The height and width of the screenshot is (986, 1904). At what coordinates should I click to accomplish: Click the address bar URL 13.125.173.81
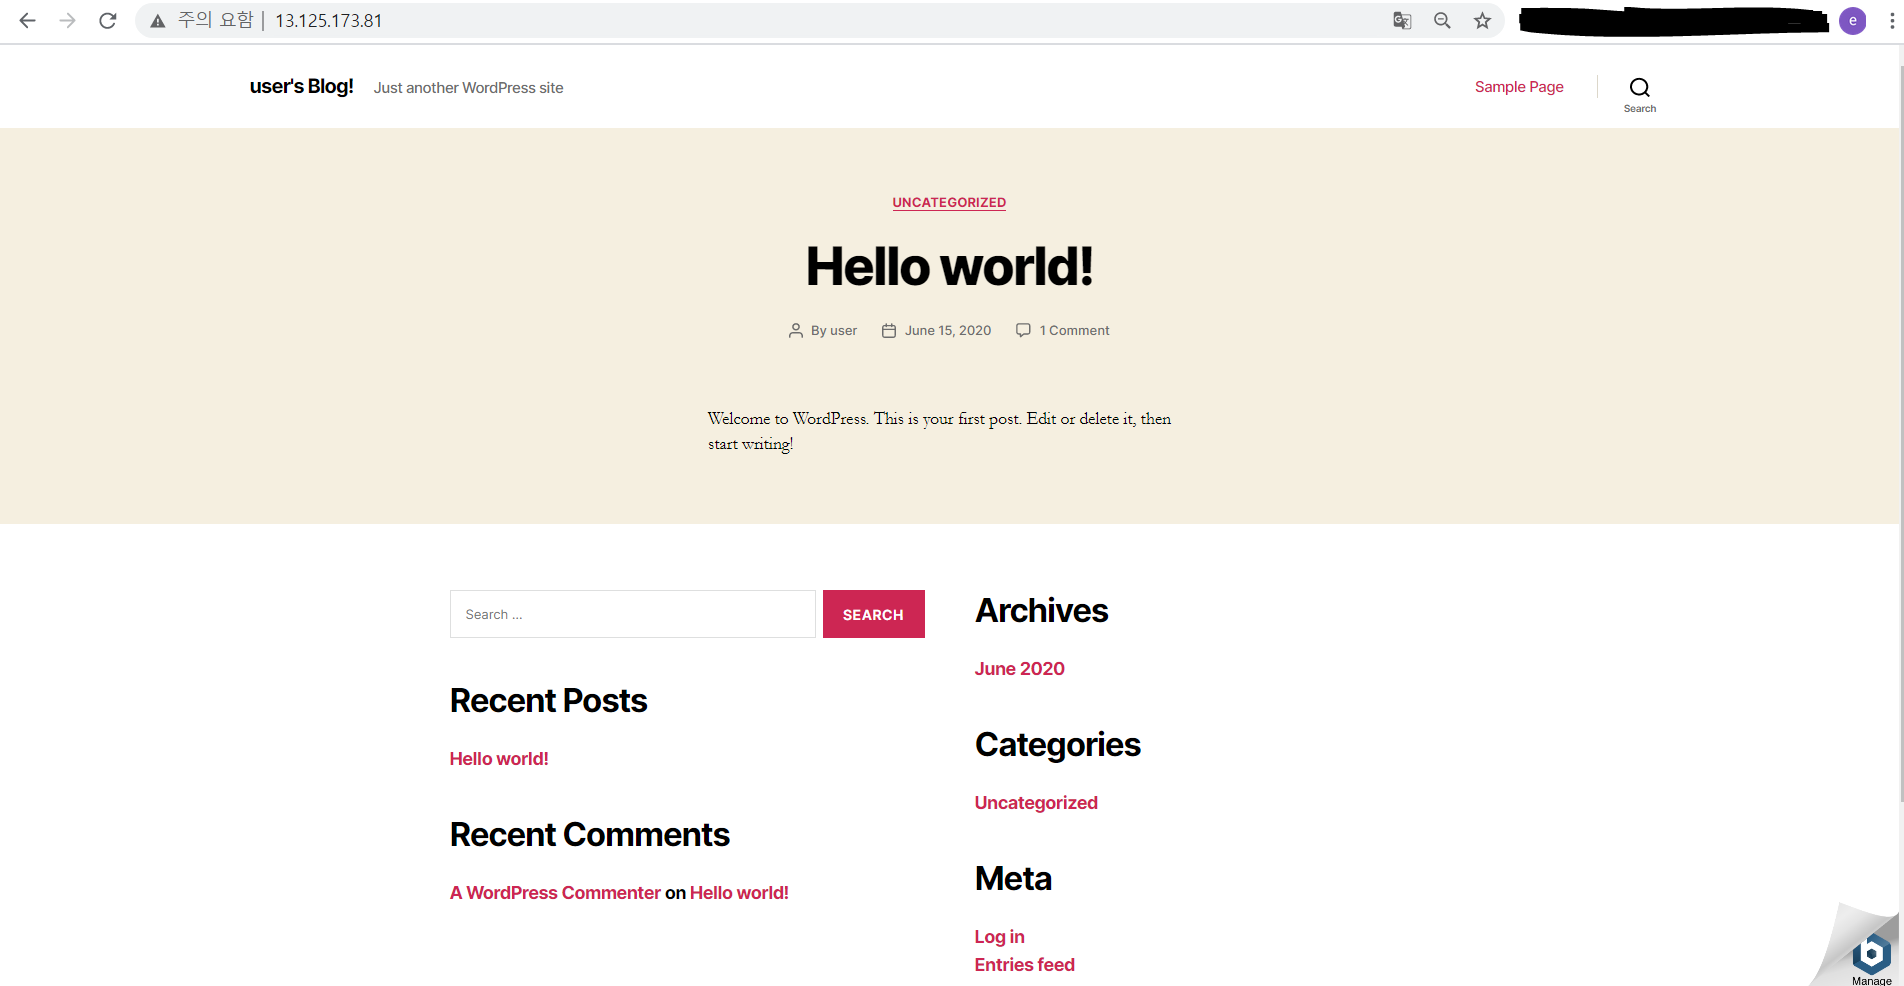pyautogui.click(x=329, y=21)
